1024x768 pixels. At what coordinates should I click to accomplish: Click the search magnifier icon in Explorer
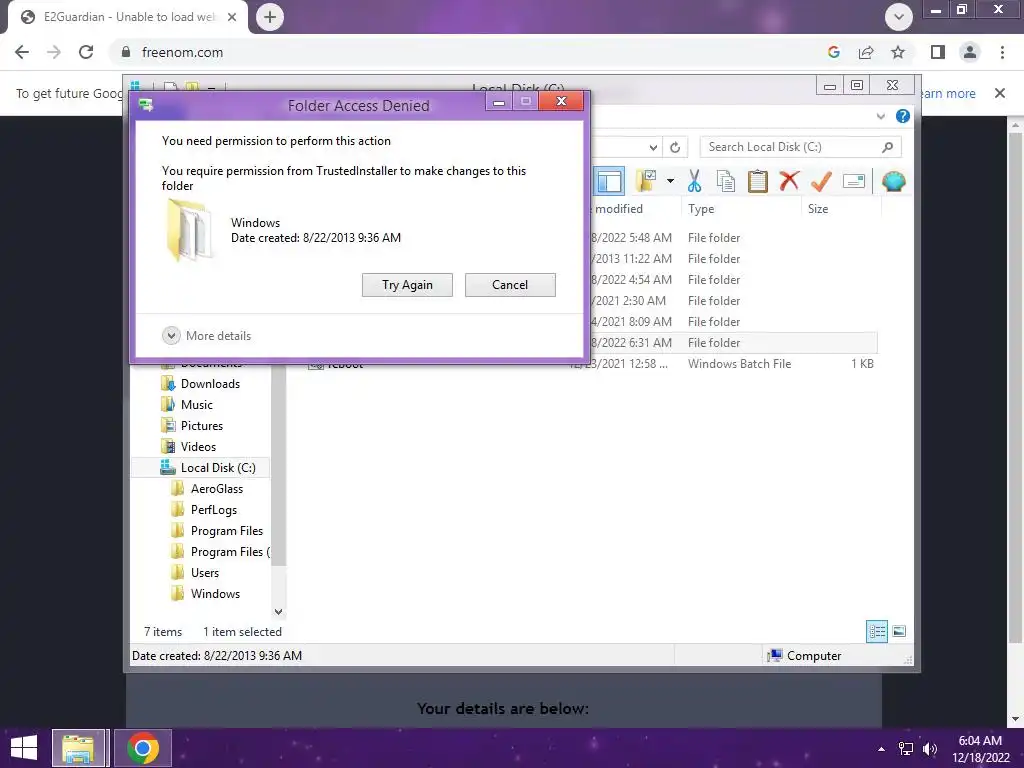[x=887, y=147]
